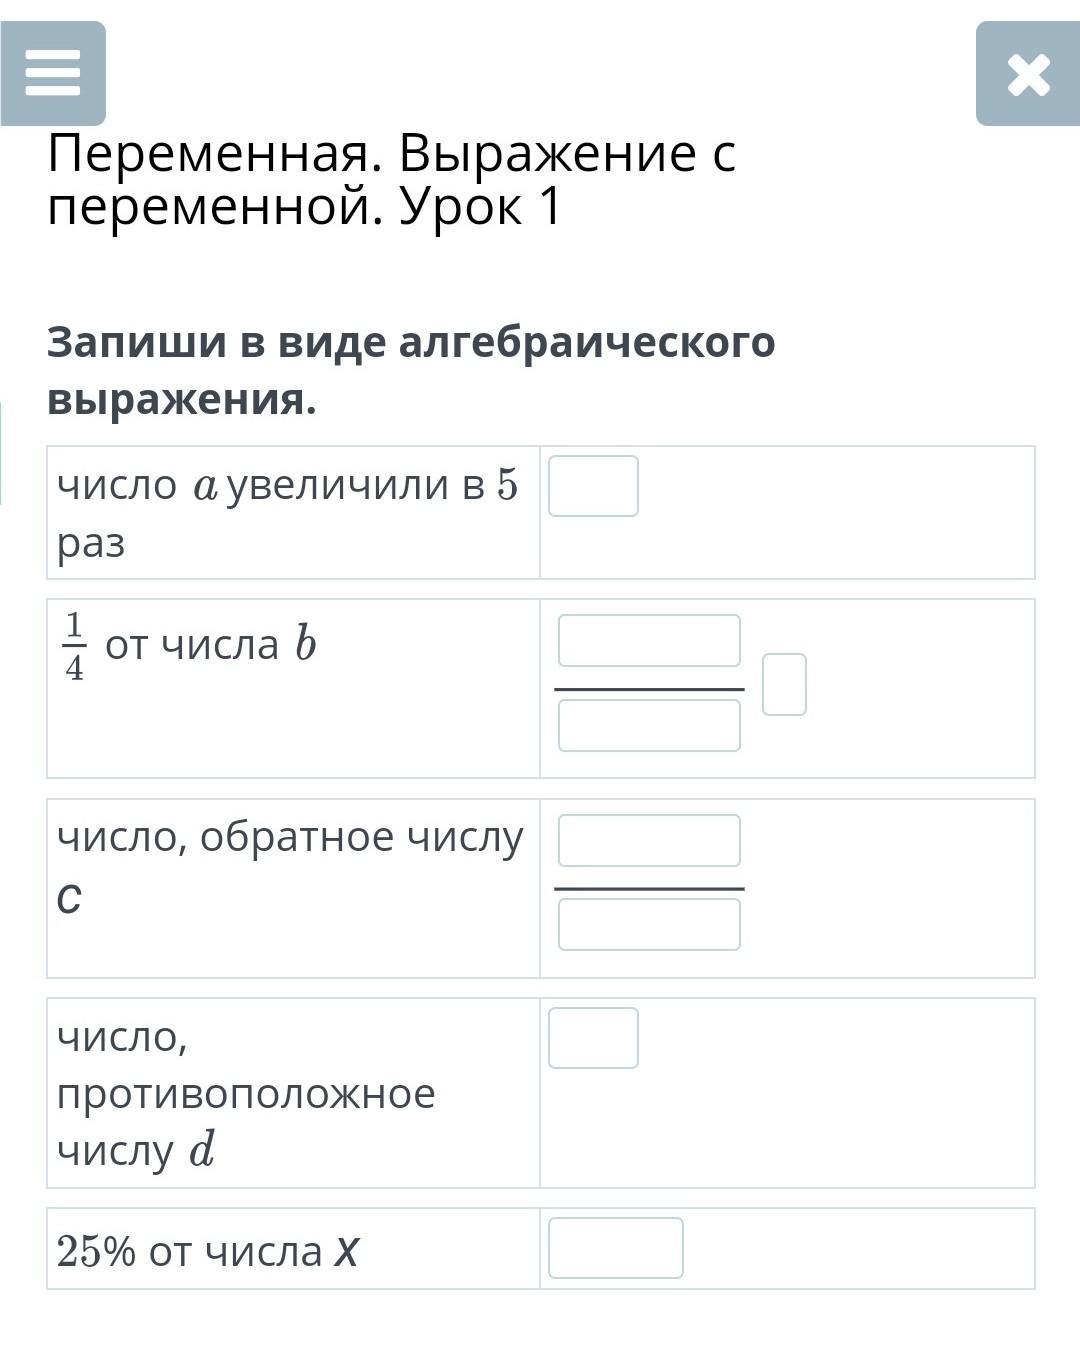Click the instruction 'Запиши в виде алгебраического выражения'
The width and height of the screenshot is (1080, 1365).
tap(411, 370)
